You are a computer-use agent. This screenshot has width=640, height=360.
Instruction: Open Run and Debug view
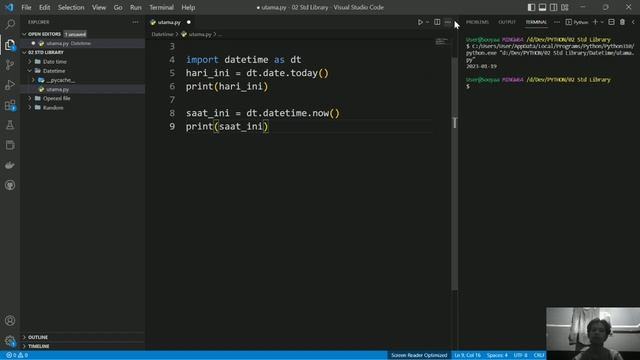(10, 85)
